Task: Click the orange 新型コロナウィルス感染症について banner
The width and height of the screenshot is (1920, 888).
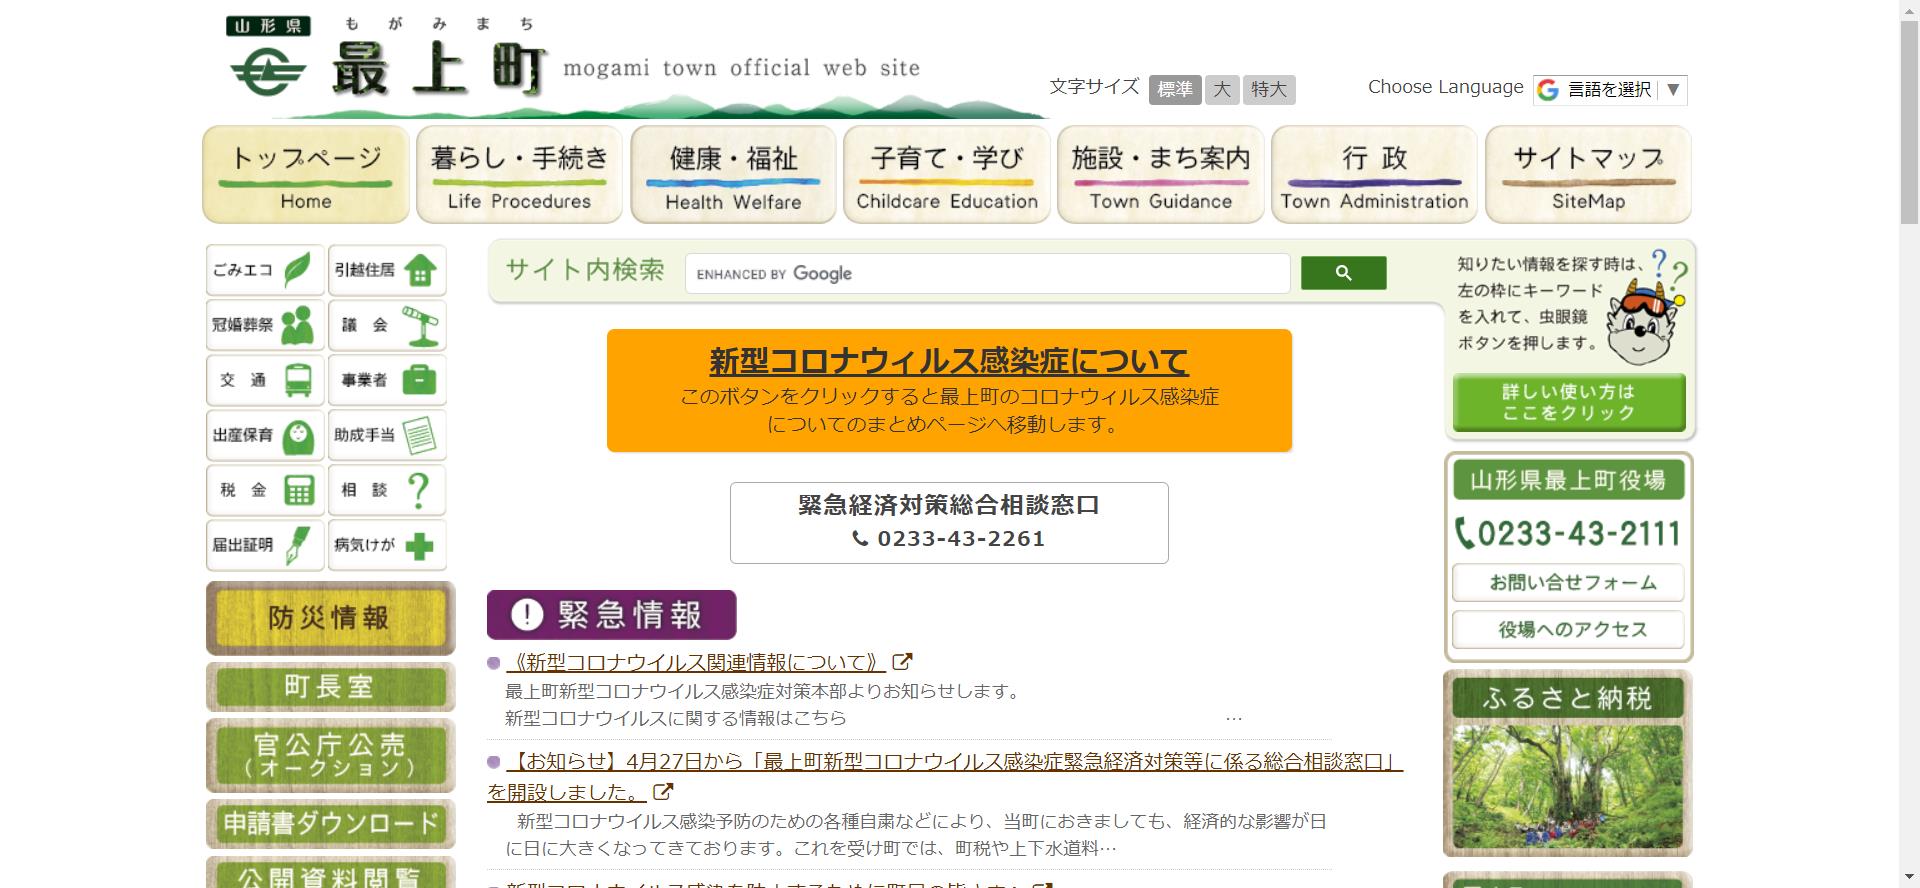Action: point(949,391)
